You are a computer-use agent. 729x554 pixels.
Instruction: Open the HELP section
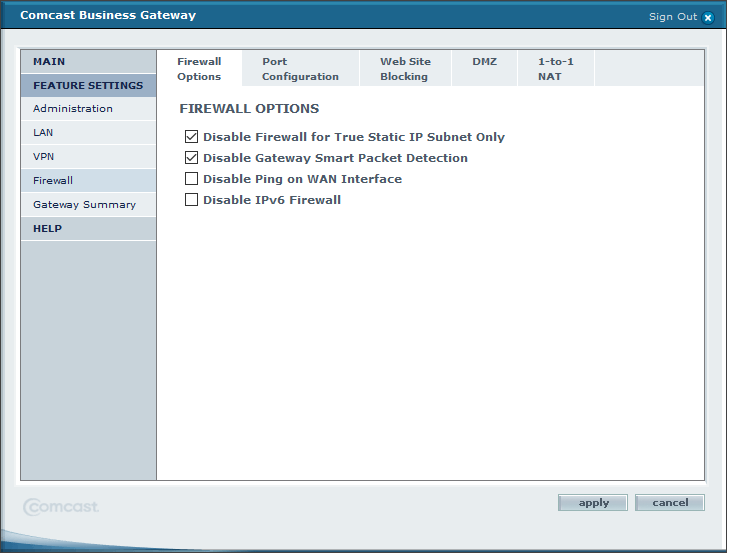click(88, 229)
